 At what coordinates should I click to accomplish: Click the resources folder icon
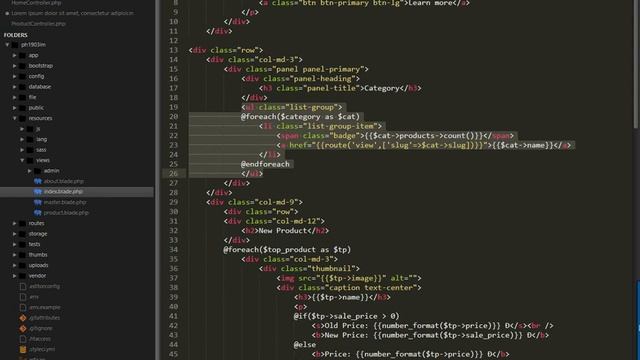[x=22, y=118]
